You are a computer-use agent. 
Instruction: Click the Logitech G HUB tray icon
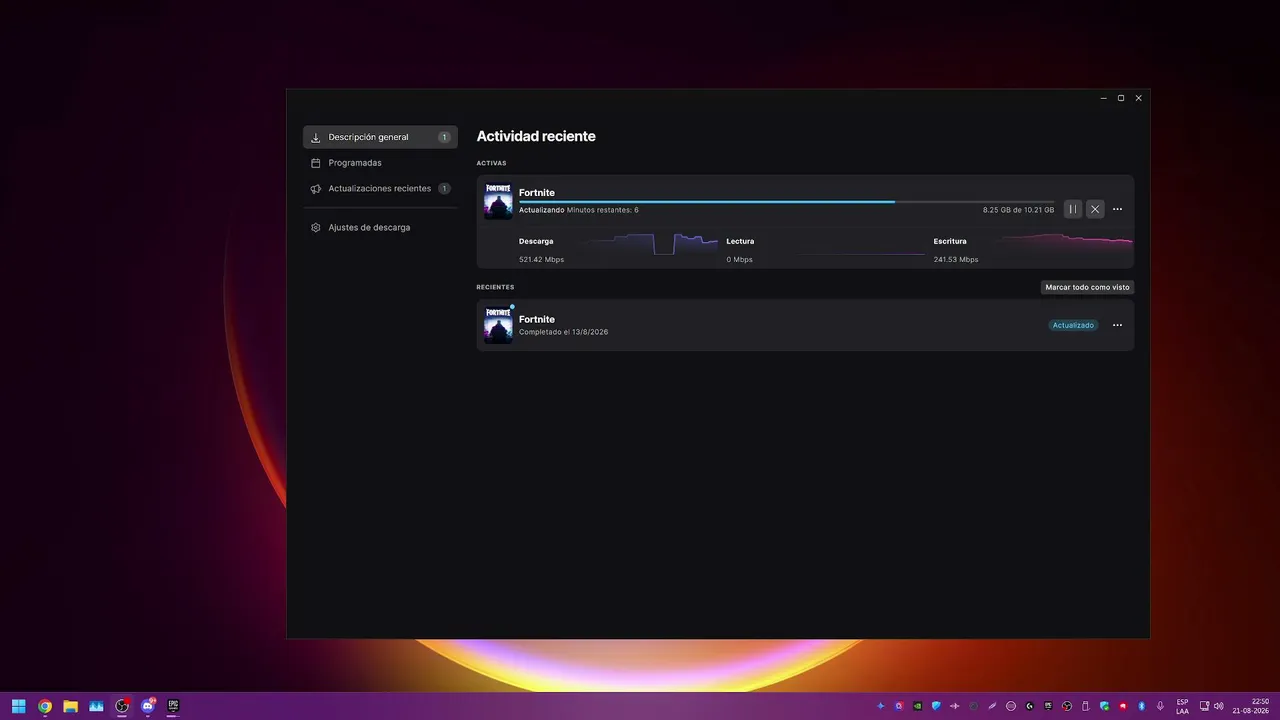coord(1029,706)
